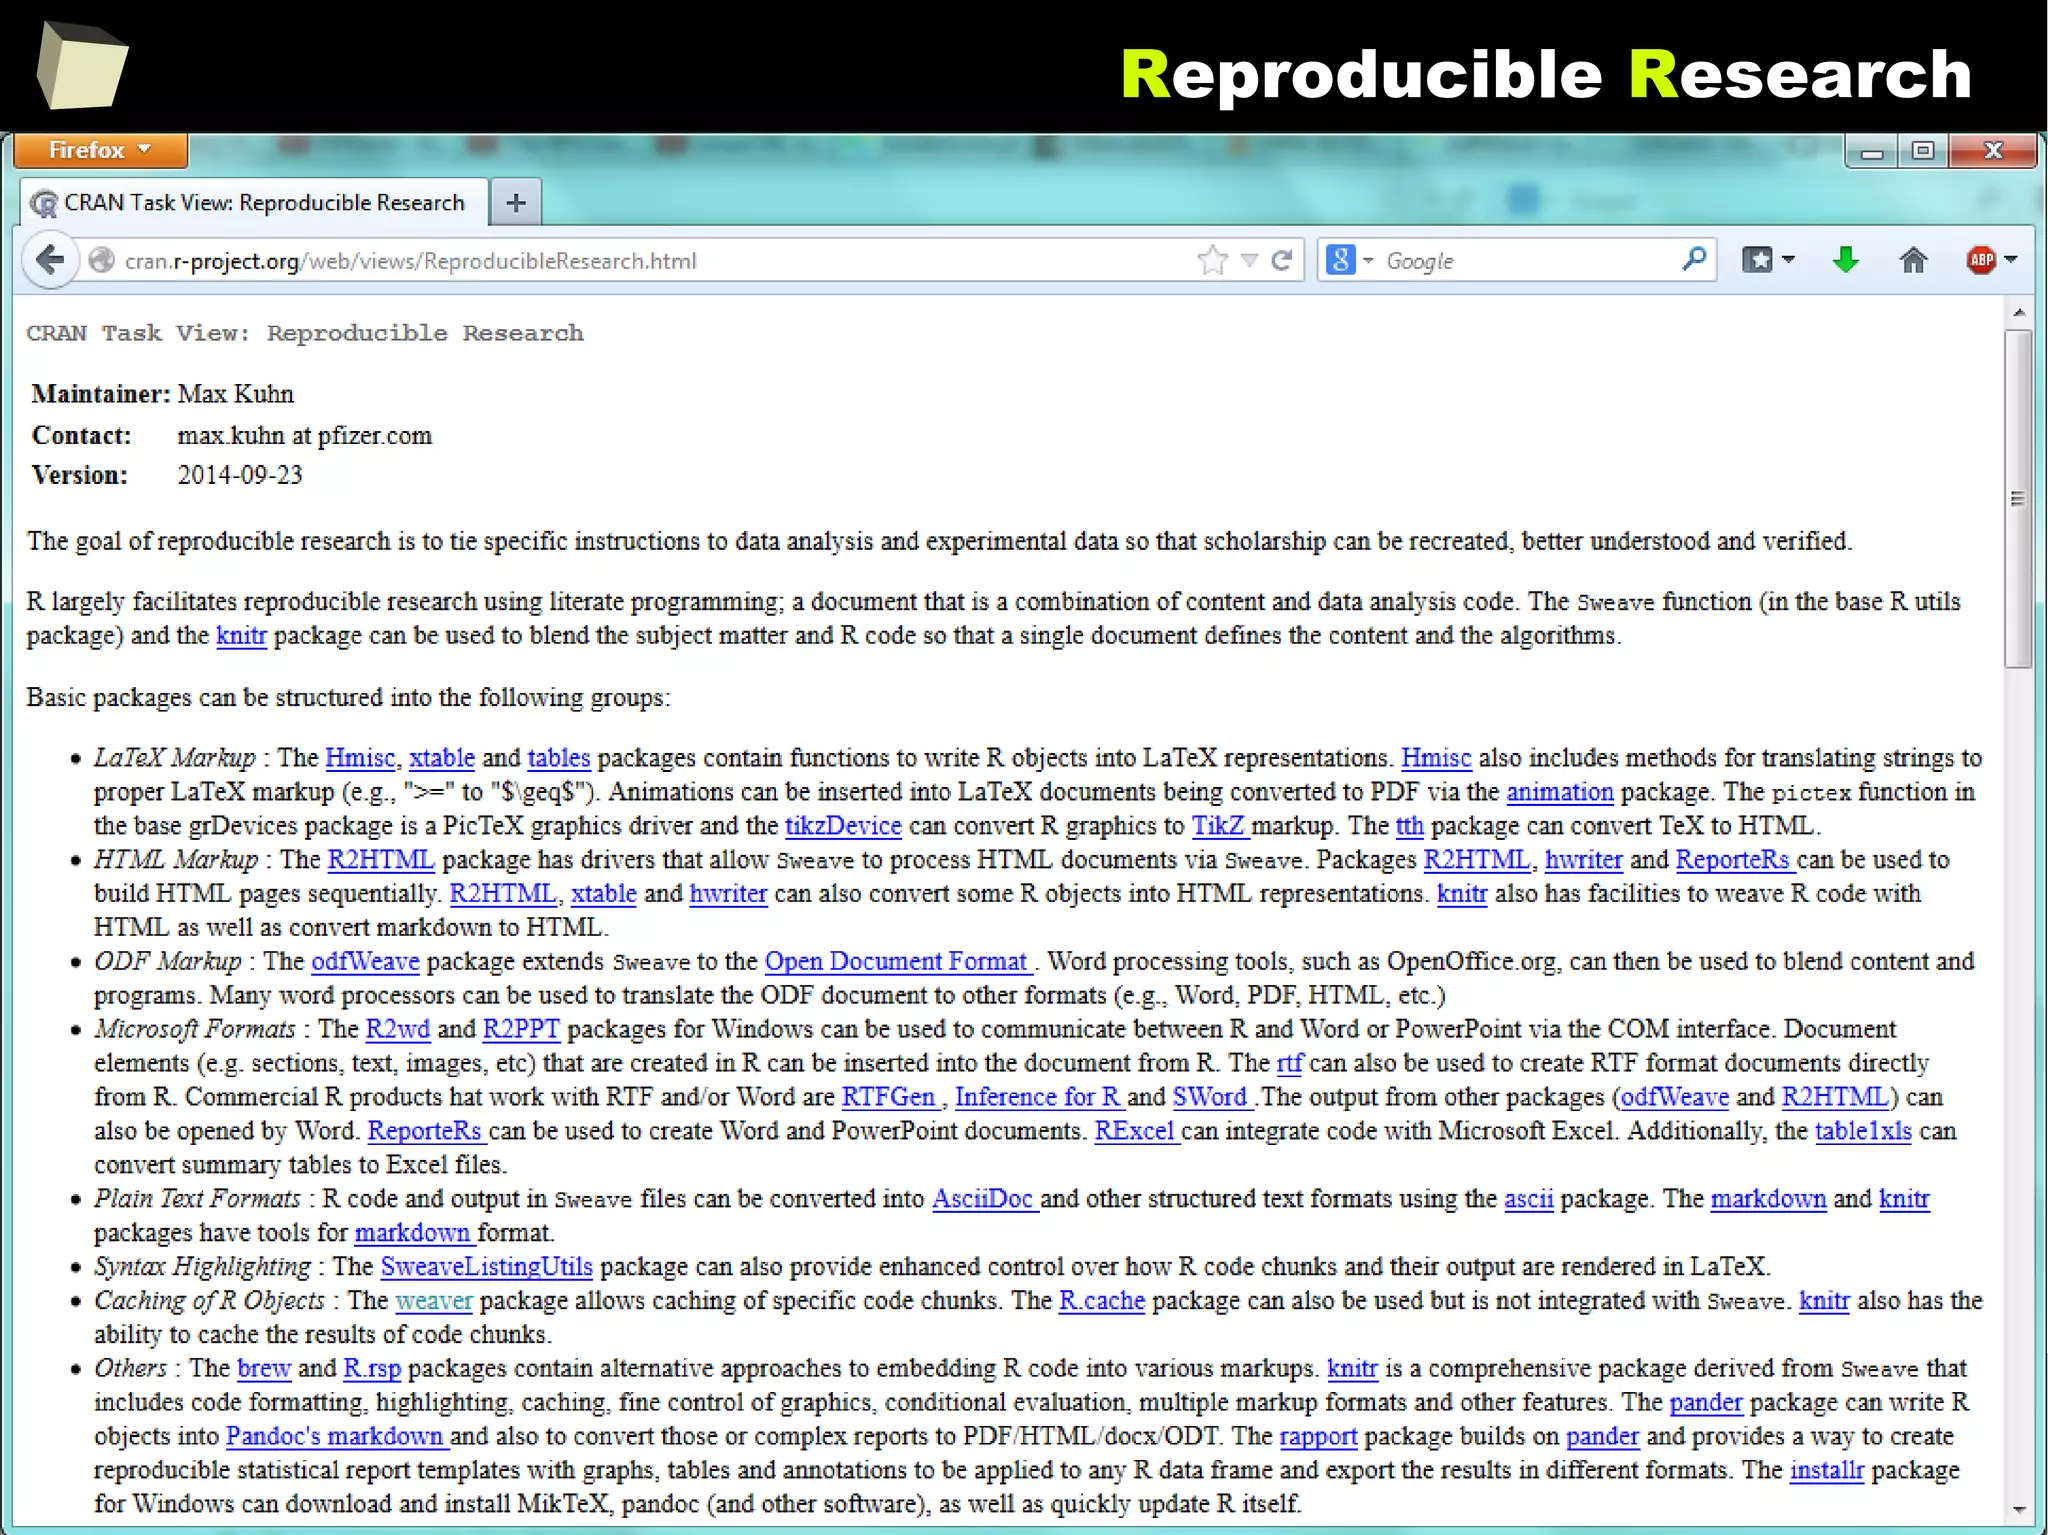This screenshot has width=2048, height=1535.
Task: Click the maintainer name 'Max Kuhn'
Action: (236, 394)
